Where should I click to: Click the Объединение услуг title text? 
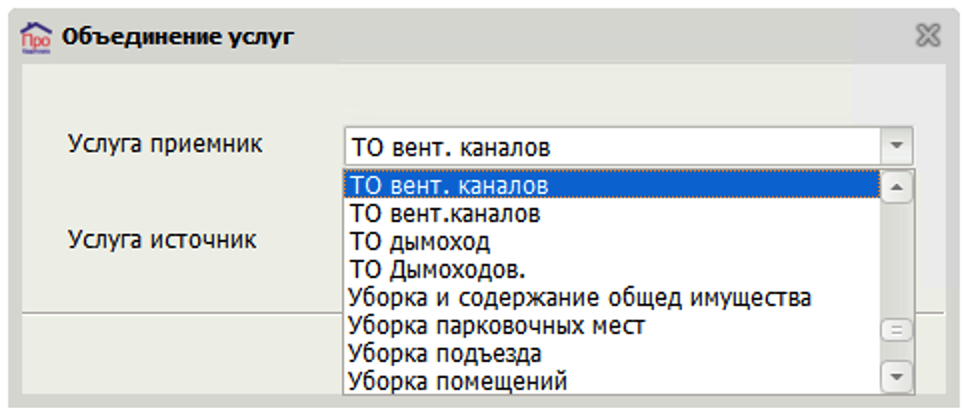tap(178, 37)
